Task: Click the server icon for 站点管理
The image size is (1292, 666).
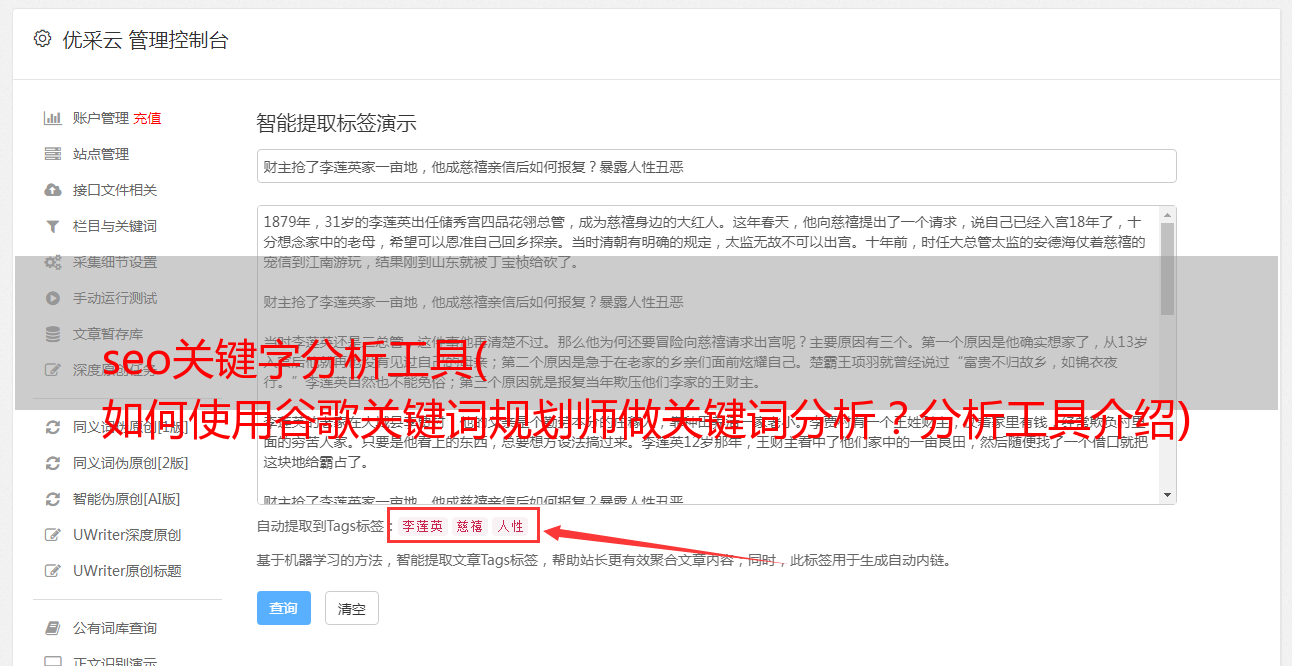Action: point(53,154)
